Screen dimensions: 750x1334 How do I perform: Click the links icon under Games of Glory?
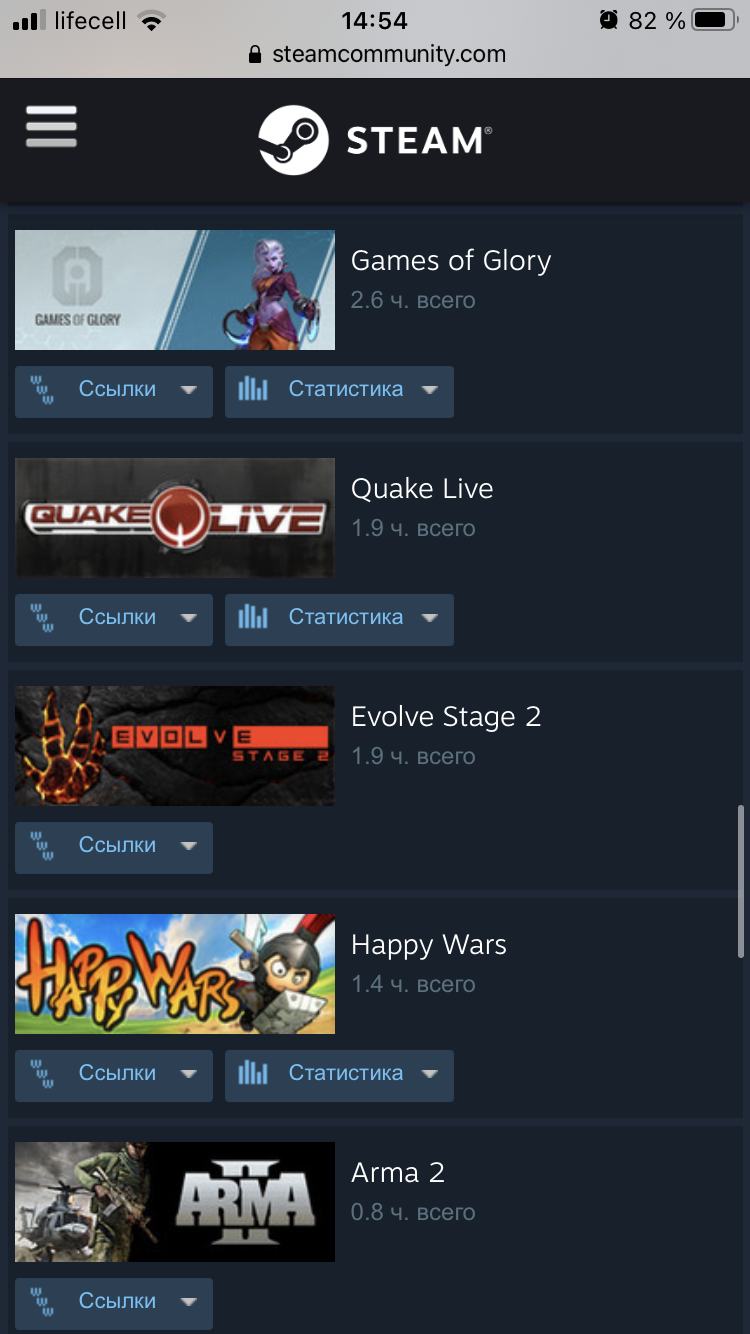pos(43,390)
